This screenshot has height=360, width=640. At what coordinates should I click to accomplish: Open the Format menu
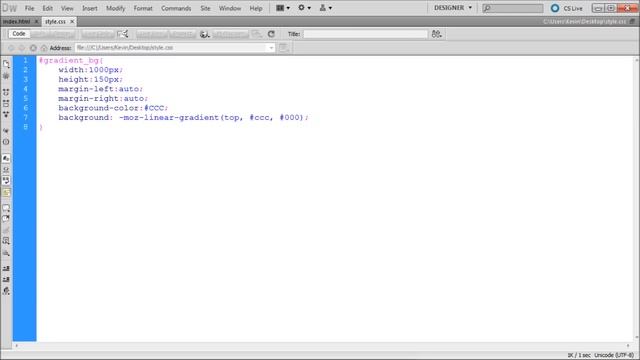tap(143, 8)
